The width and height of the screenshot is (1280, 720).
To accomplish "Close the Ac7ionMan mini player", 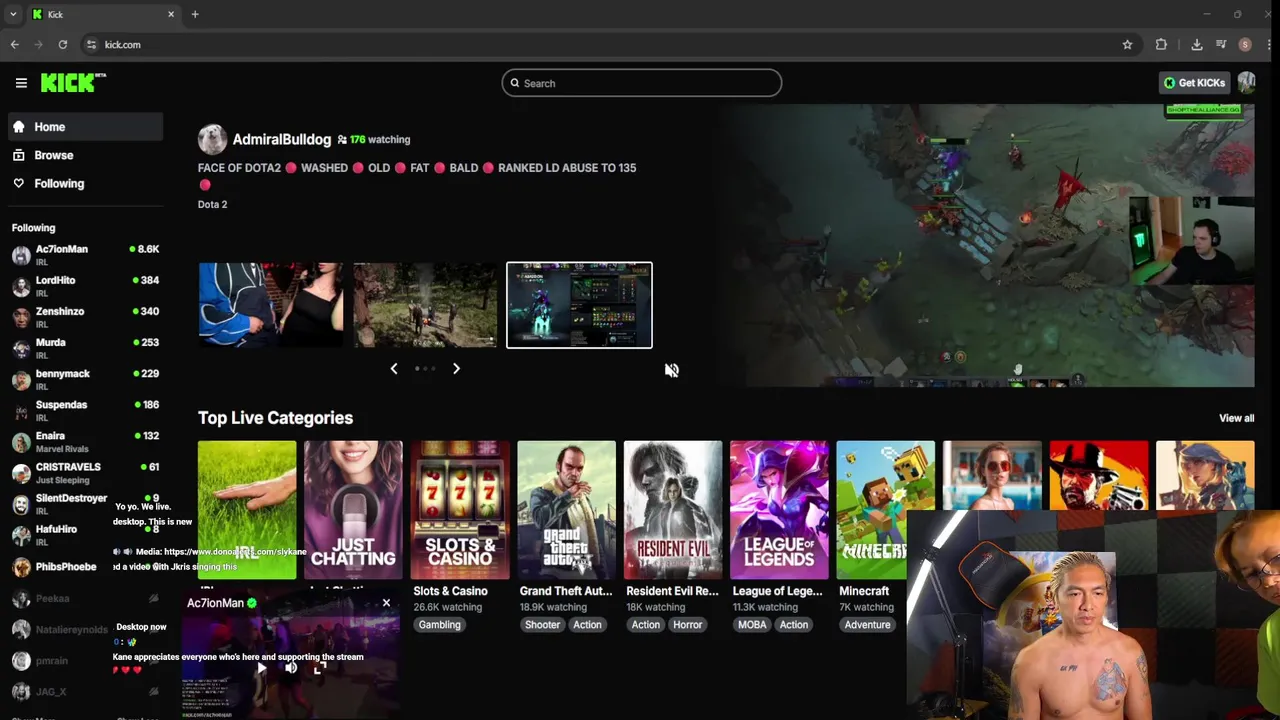I will [386, 603].
